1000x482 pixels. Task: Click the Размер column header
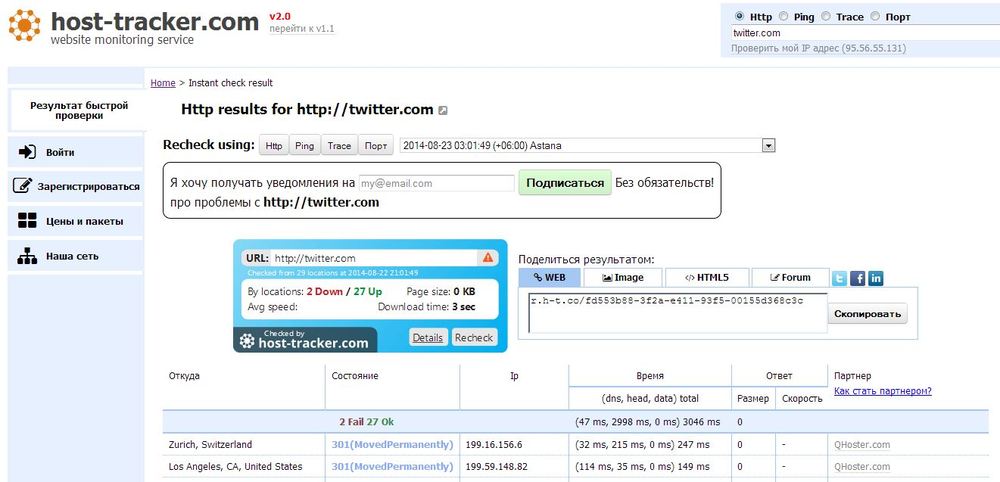[753, 398]
